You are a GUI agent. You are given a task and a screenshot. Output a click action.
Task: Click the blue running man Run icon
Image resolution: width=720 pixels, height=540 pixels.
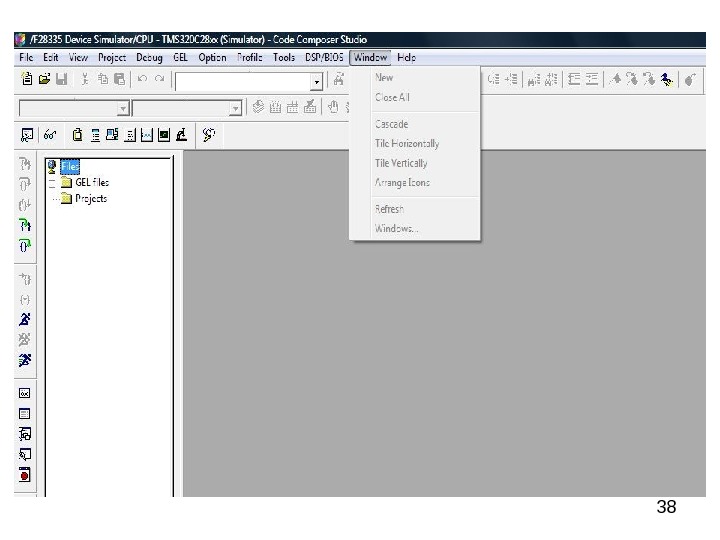click(25, 319)
